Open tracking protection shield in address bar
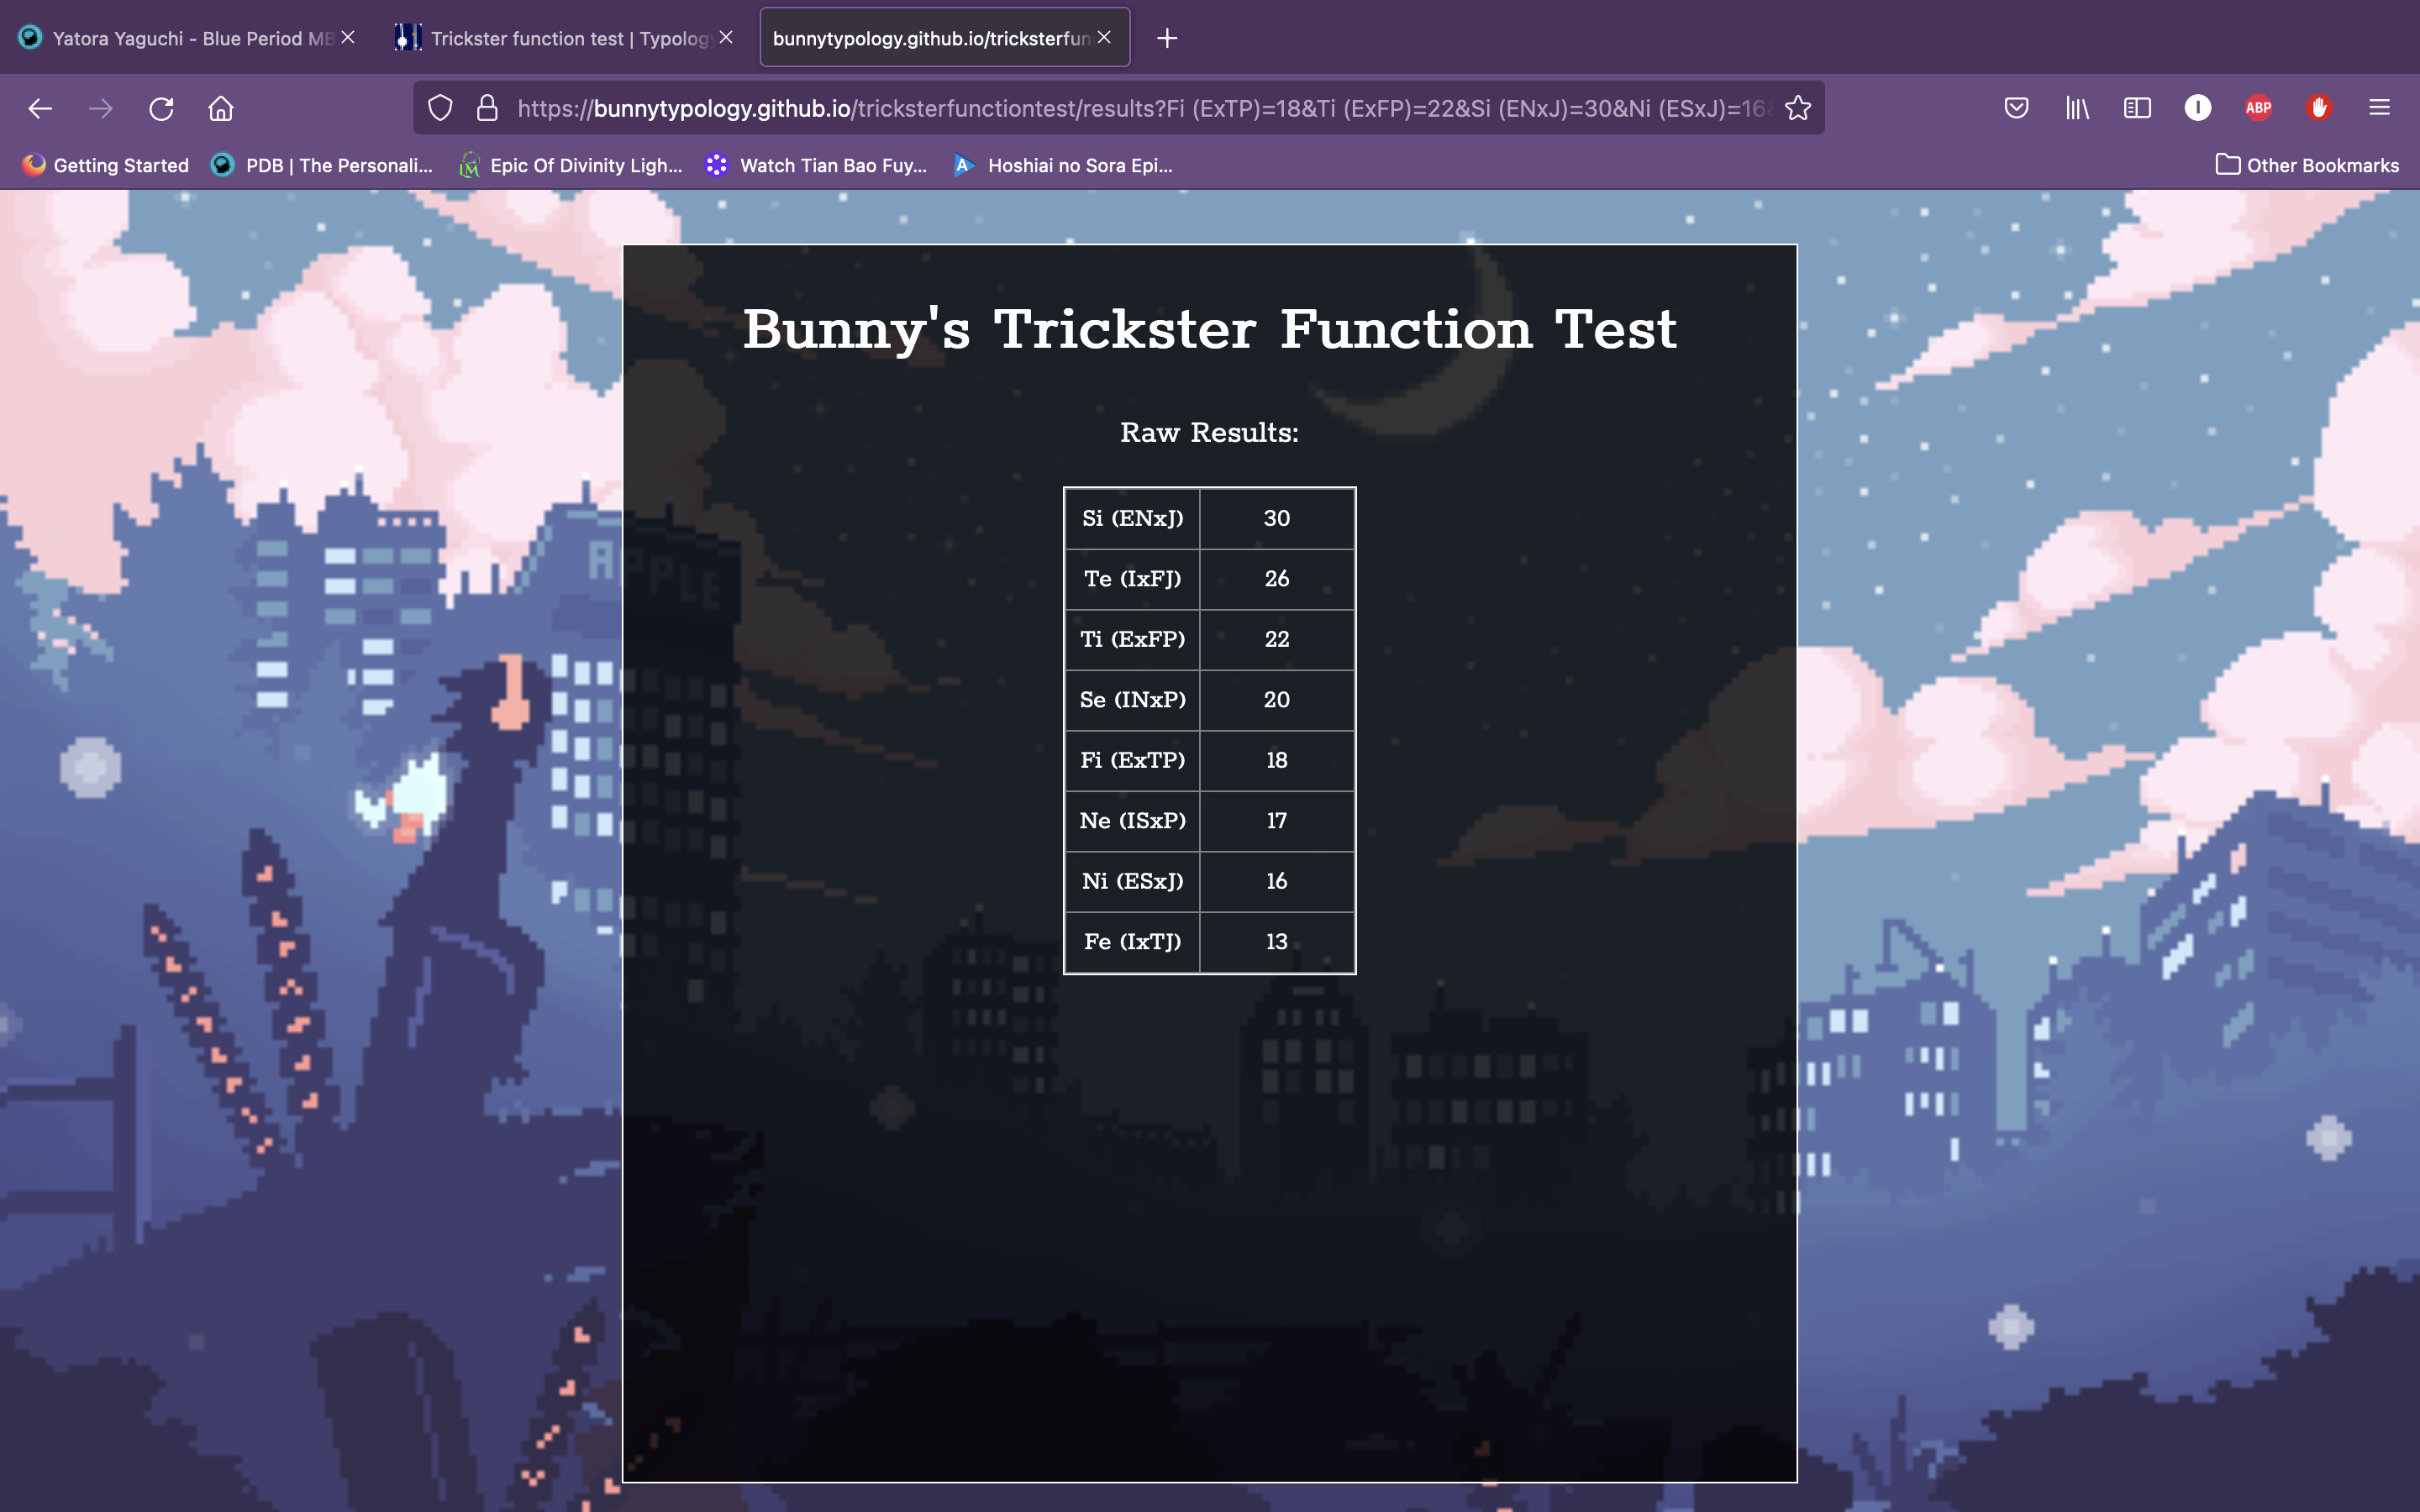The image size is (2420, 1512). pyautogui.click(x=441, y=108)
